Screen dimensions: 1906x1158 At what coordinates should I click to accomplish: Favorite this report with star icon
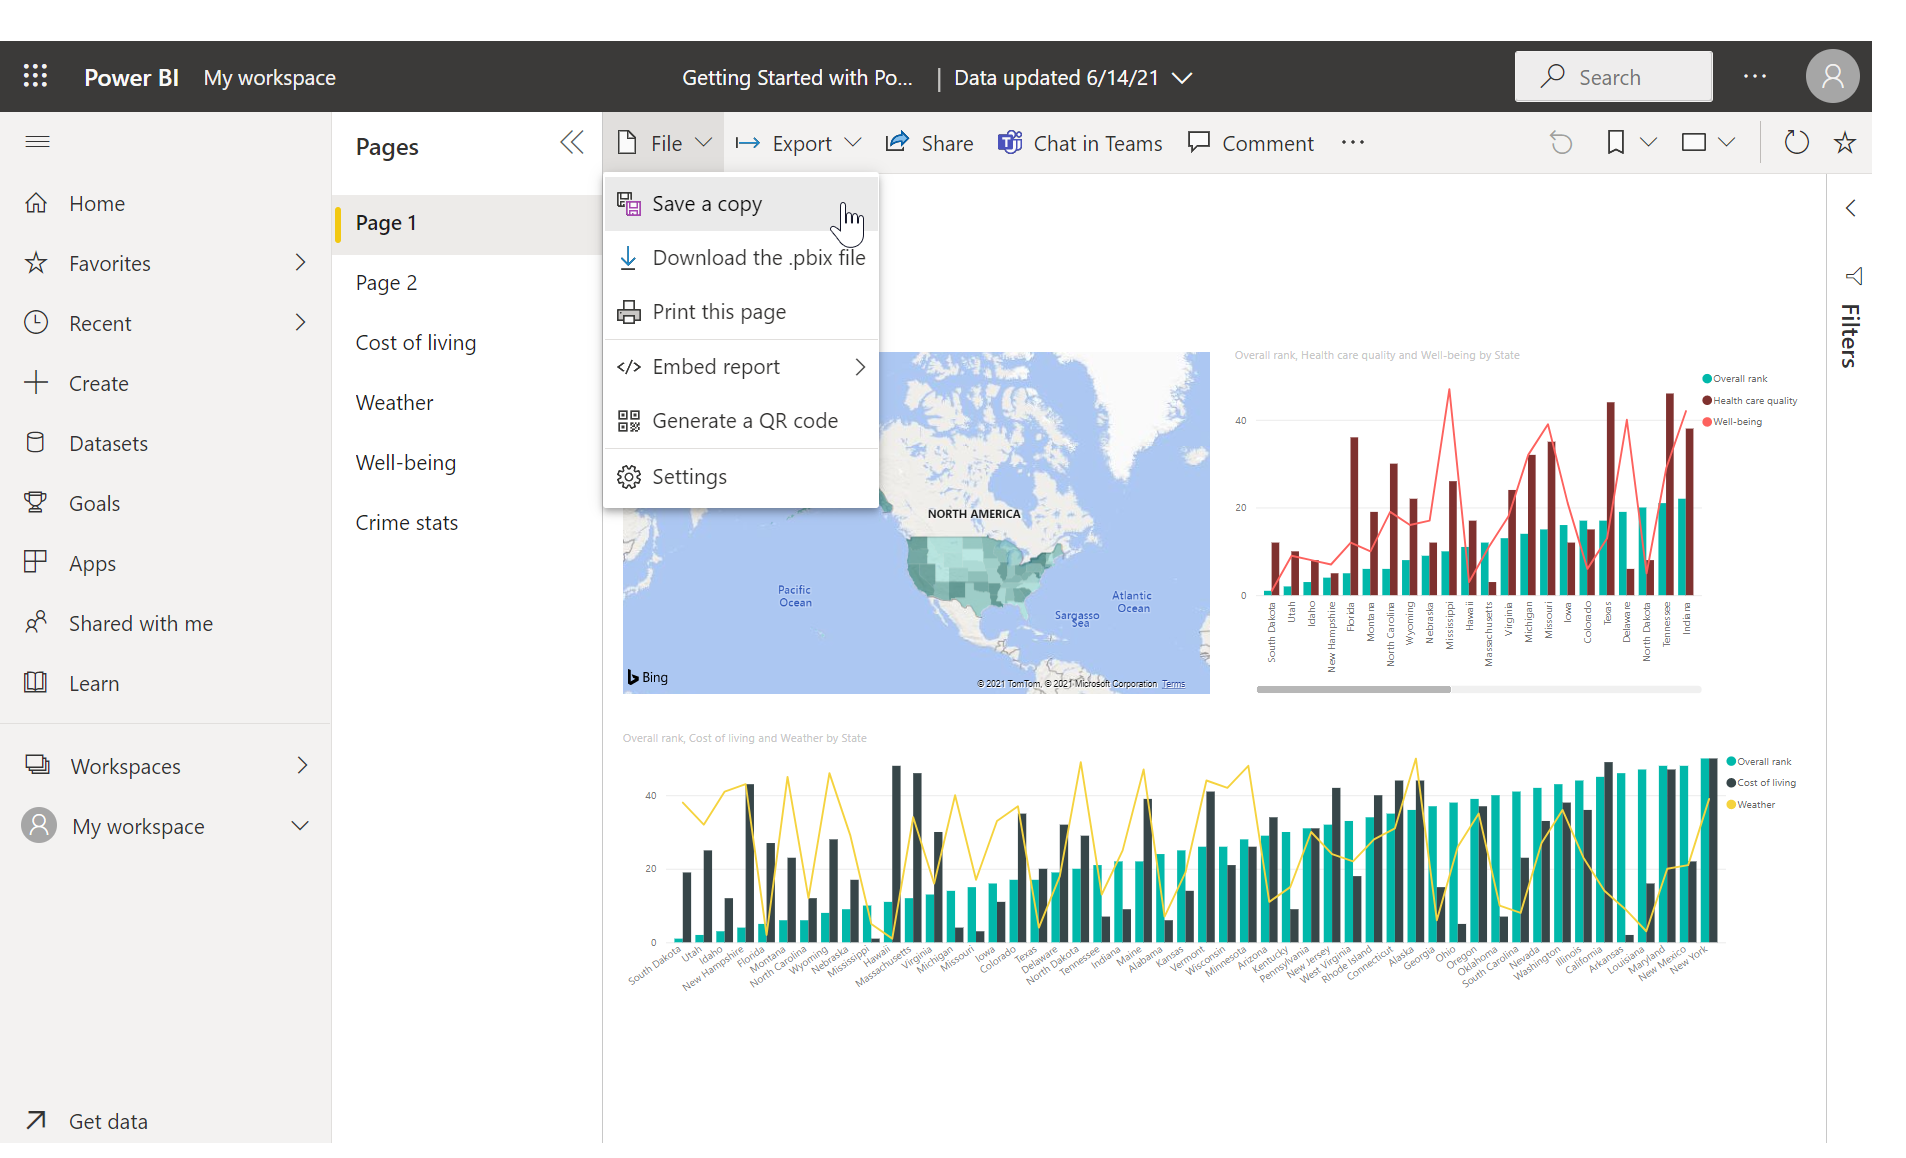(1845, 143)
